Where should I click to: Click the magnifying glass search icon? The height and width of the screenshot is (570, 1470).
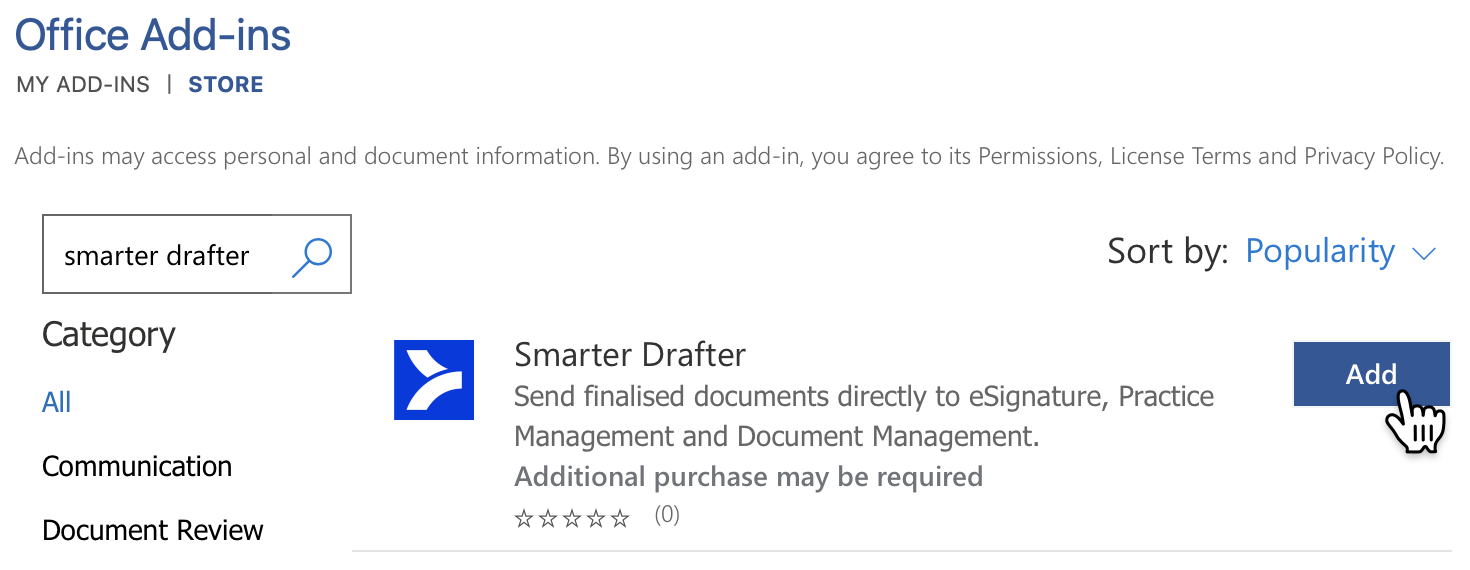coord(312,256)
